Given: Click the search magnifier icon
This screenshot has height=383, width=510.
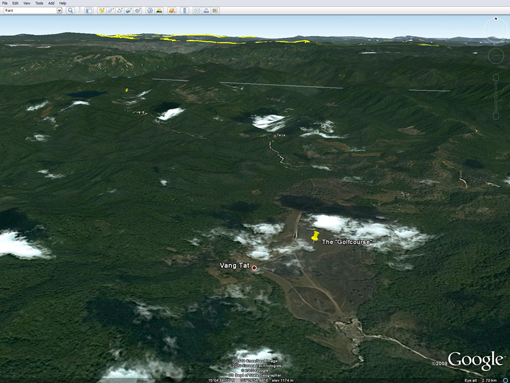Looking at the screenshot, I should pyautogui.click(x=70, y=10).
